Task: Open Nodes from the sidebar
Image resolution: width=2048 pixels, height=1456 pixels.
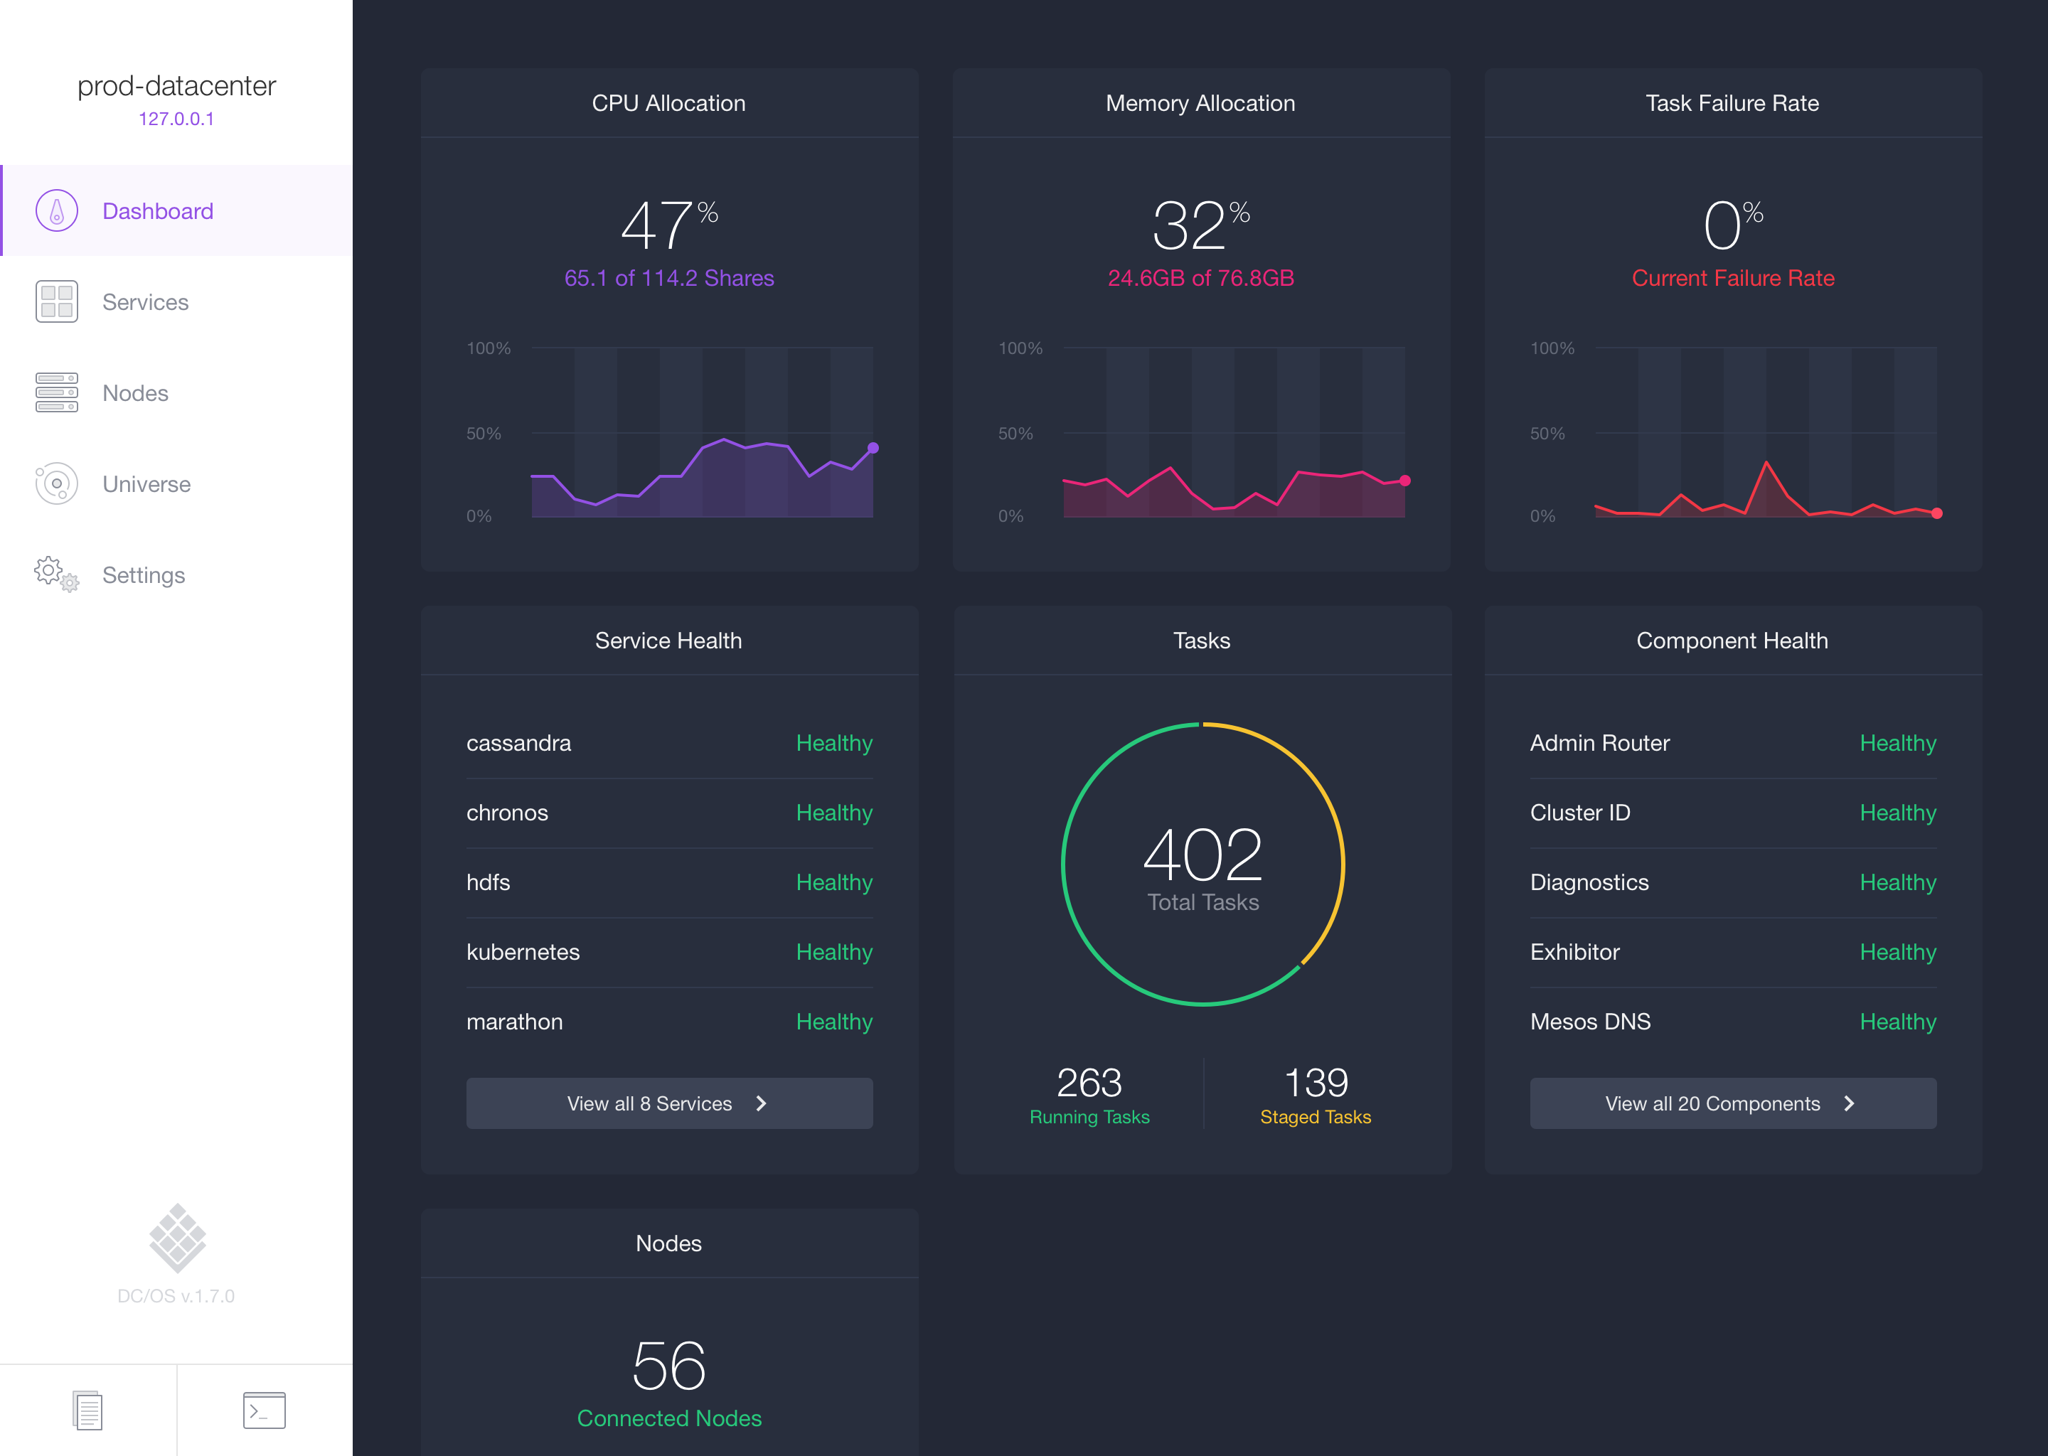Action: click(136, 393)
